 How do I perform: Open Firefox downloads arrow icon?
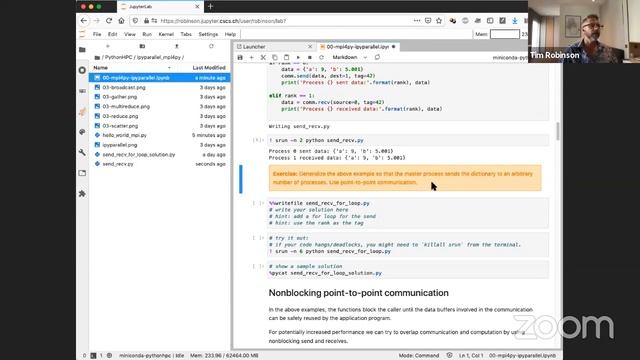click(515, 20)
